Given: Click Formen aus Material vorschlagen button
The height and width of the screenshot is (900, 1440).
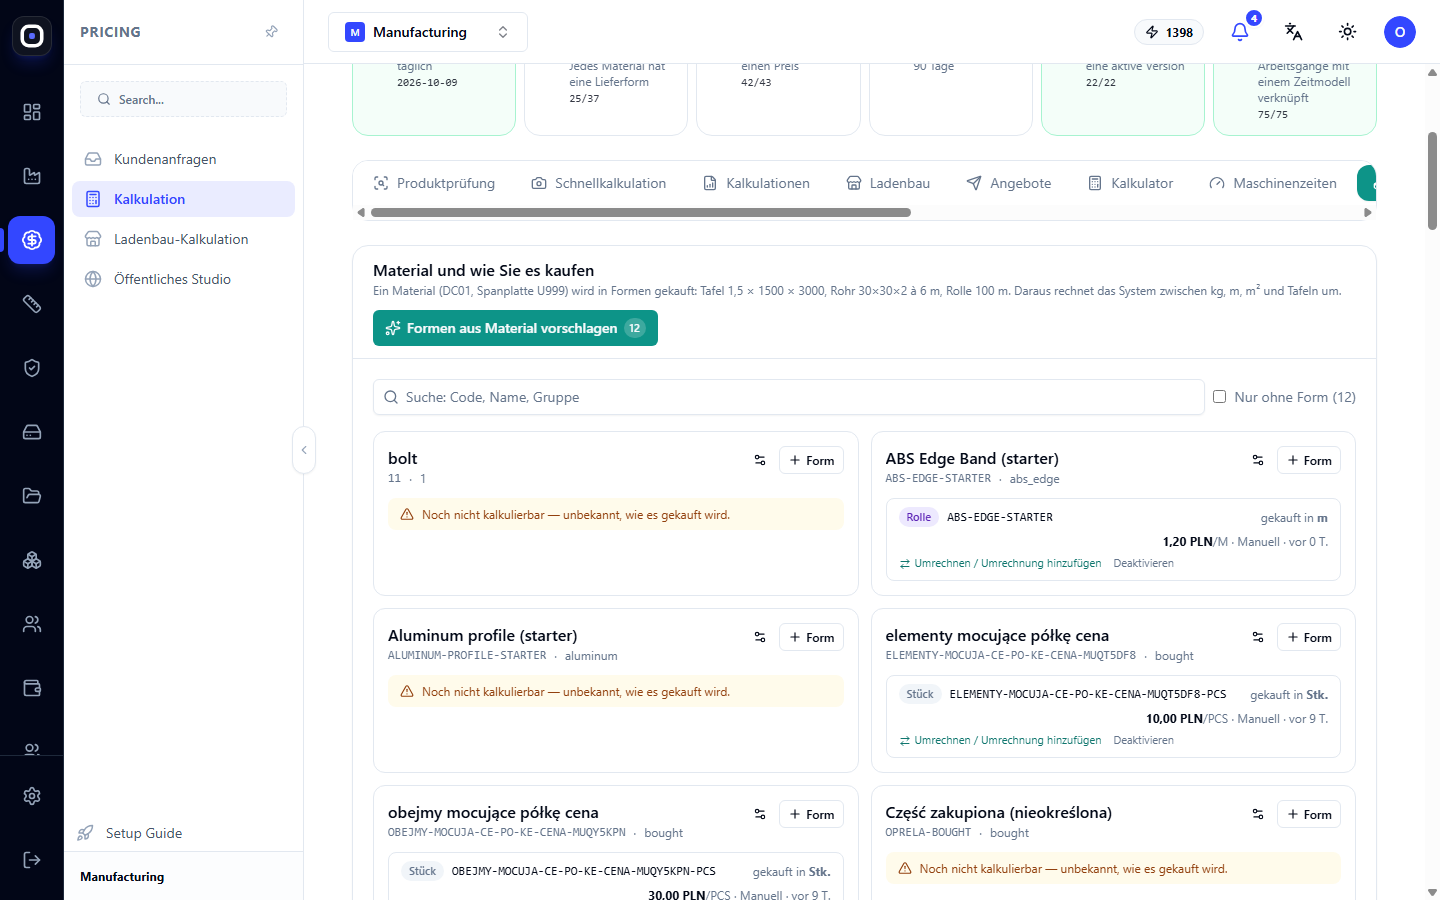Looking at the screenshot, I should click(x=515, y=328).
